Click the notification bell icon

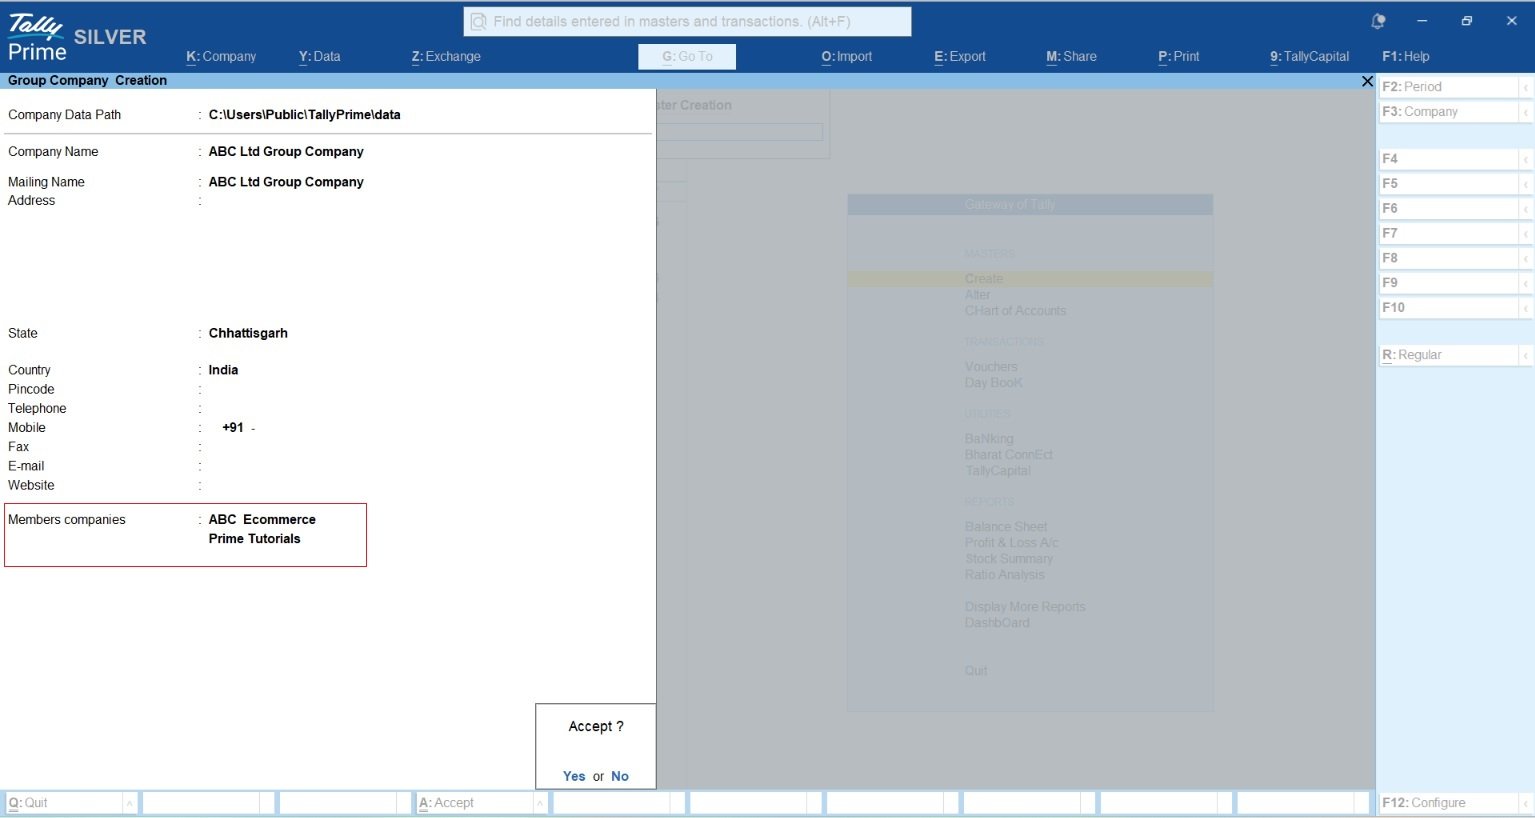pos(1378,21)
